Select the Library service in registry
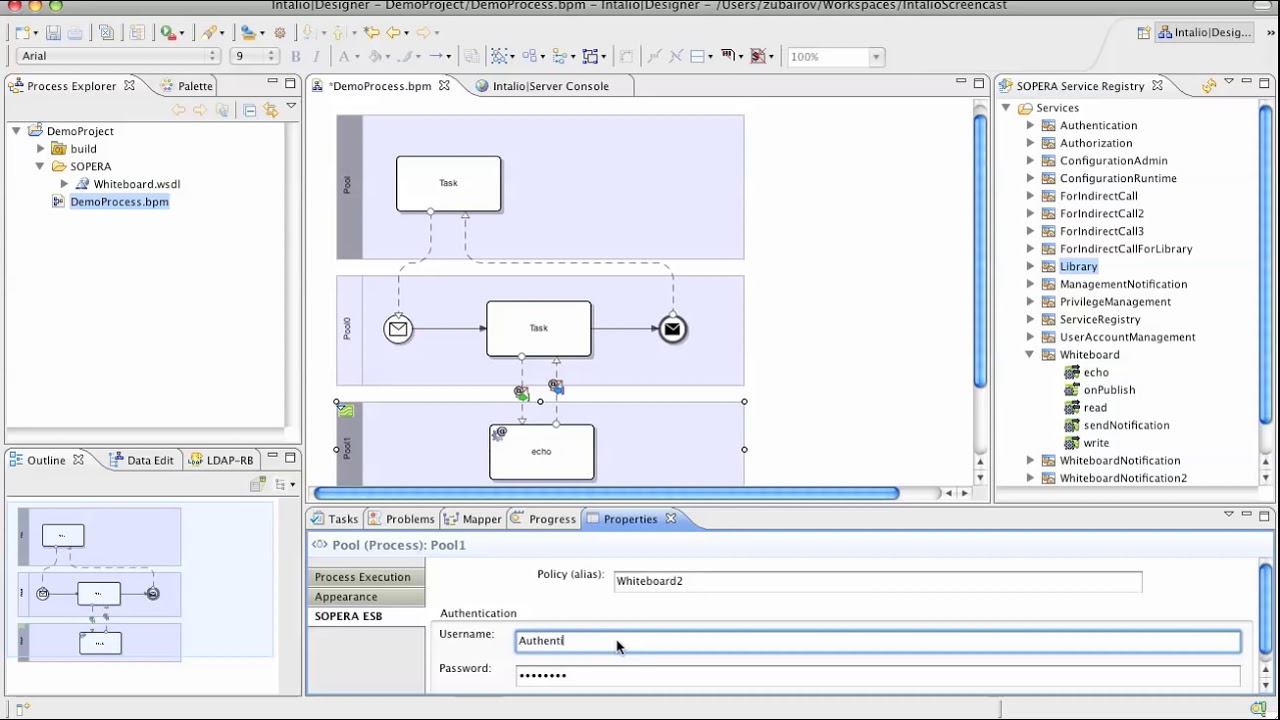This screenshot has height=720, width=1280. (1078, 267)
